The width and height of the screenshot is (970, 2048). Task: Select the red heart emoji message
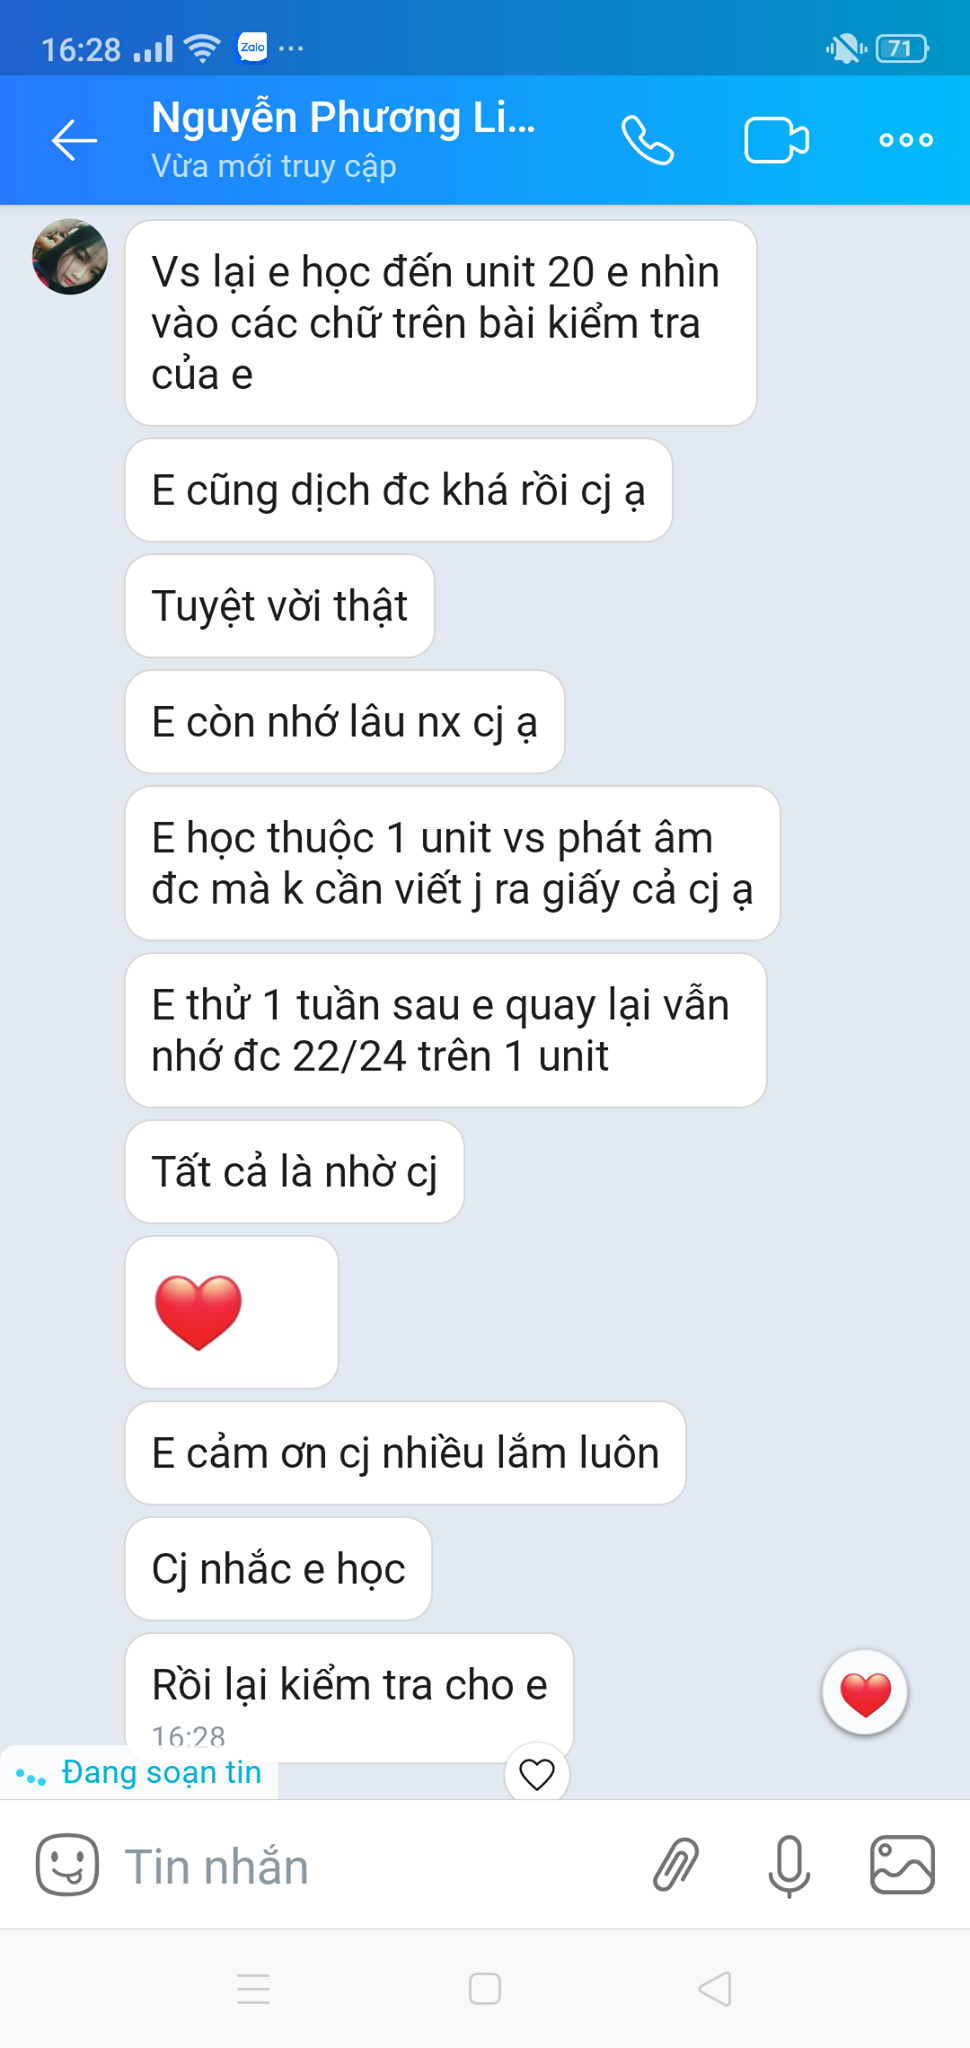pyautogui.click(x=232, y=1312)
